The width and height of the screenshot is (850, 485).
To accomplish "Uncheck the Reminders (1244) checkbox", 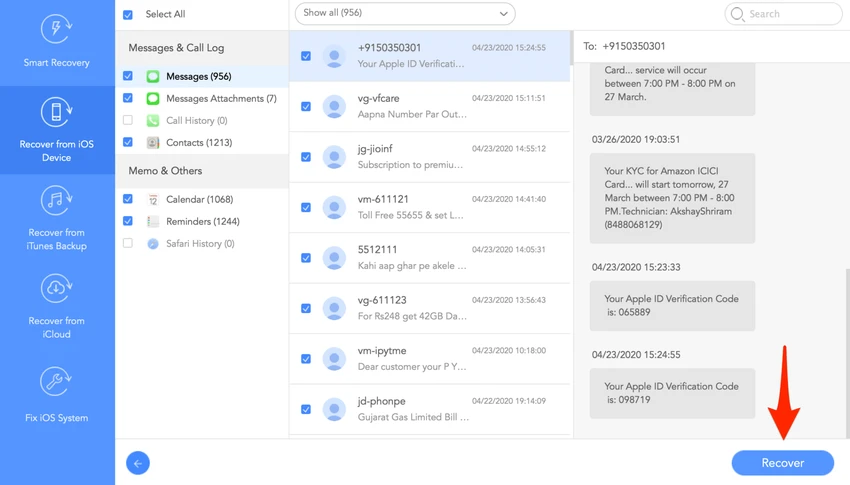I will point(128,221).
